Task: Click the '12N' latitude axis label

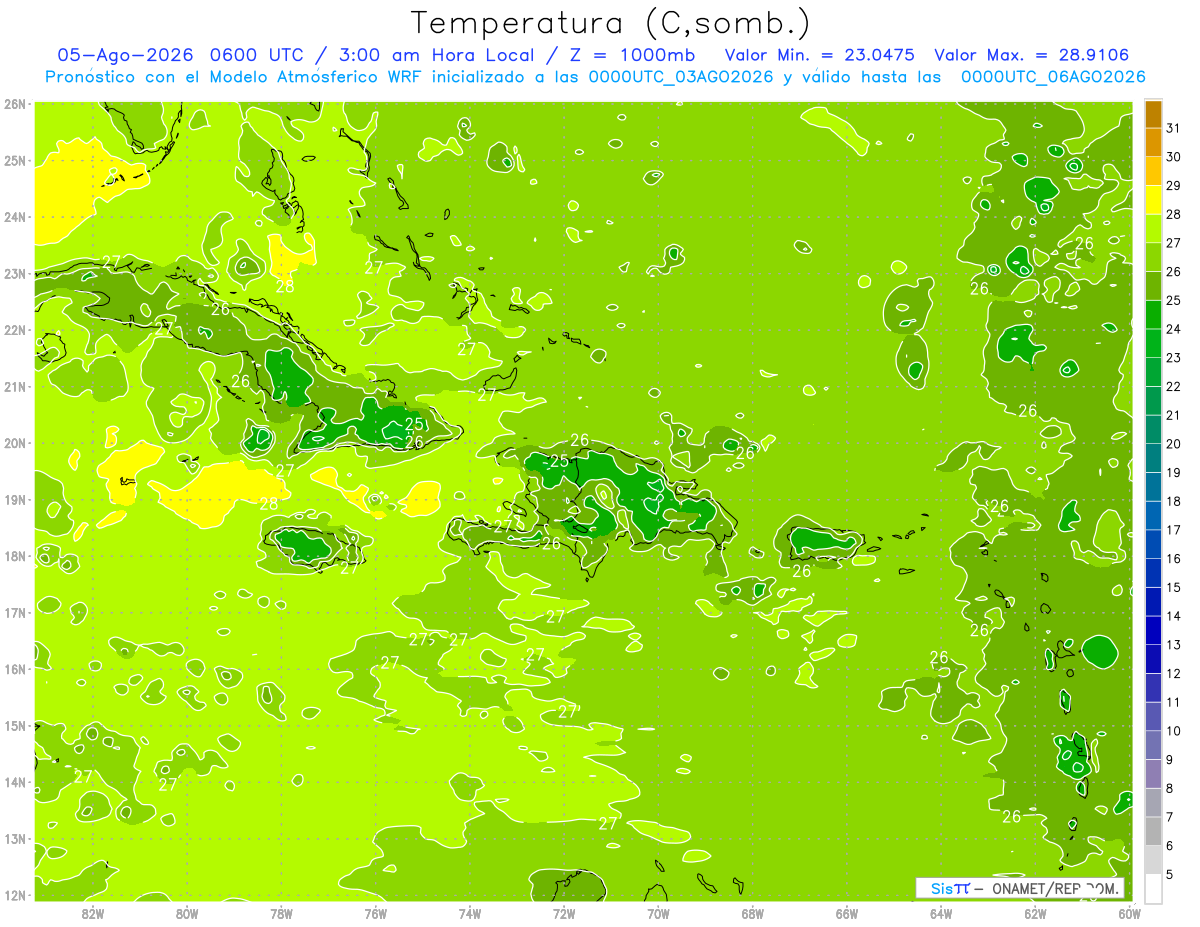Action: (14, 895)
